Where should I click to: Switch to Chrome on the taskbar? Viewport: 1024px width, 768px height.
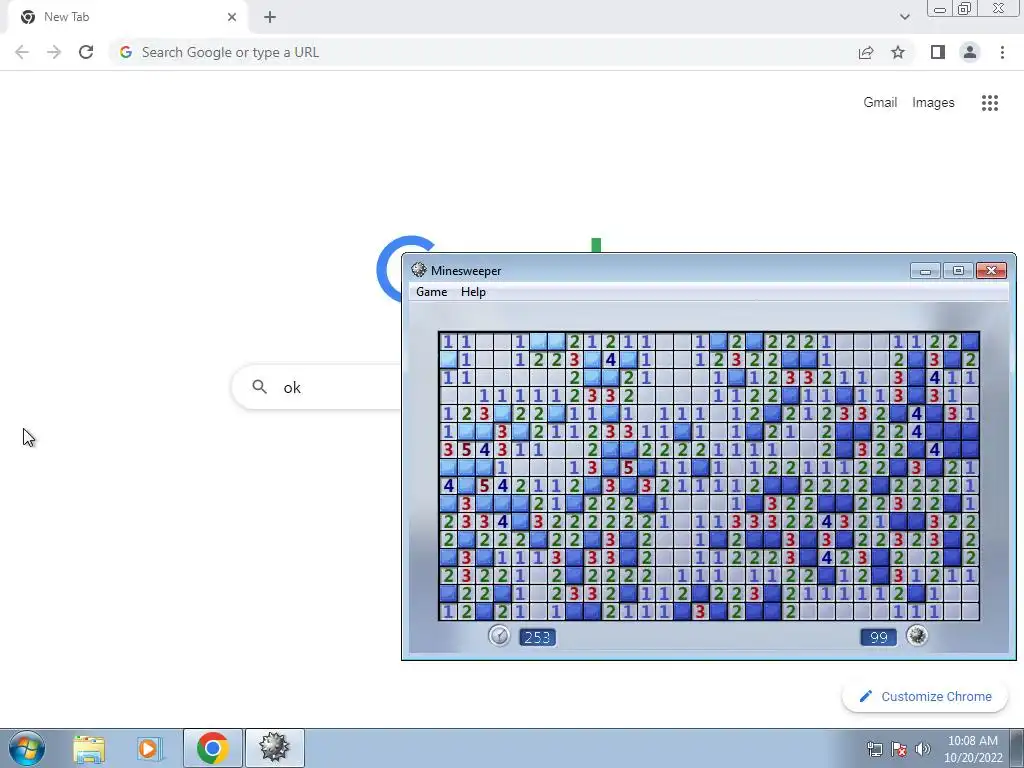[212, 748]
